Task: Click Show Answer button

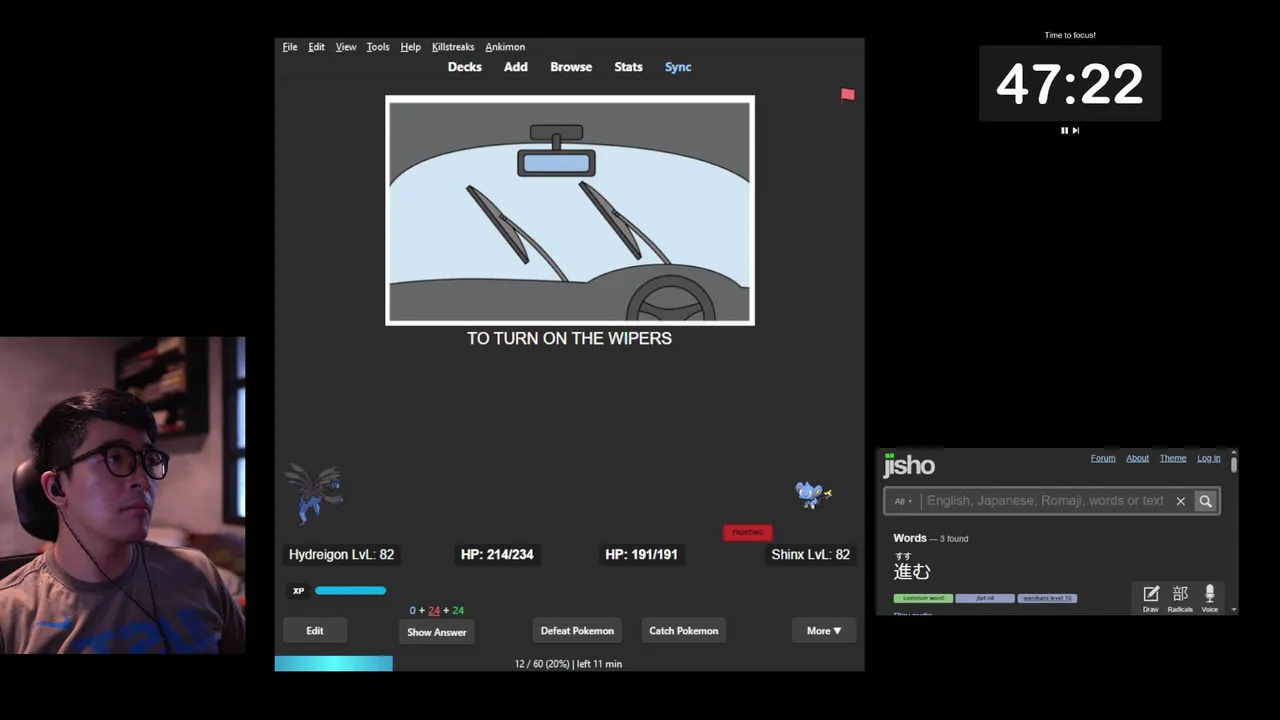Action: [x=437, y=632]
